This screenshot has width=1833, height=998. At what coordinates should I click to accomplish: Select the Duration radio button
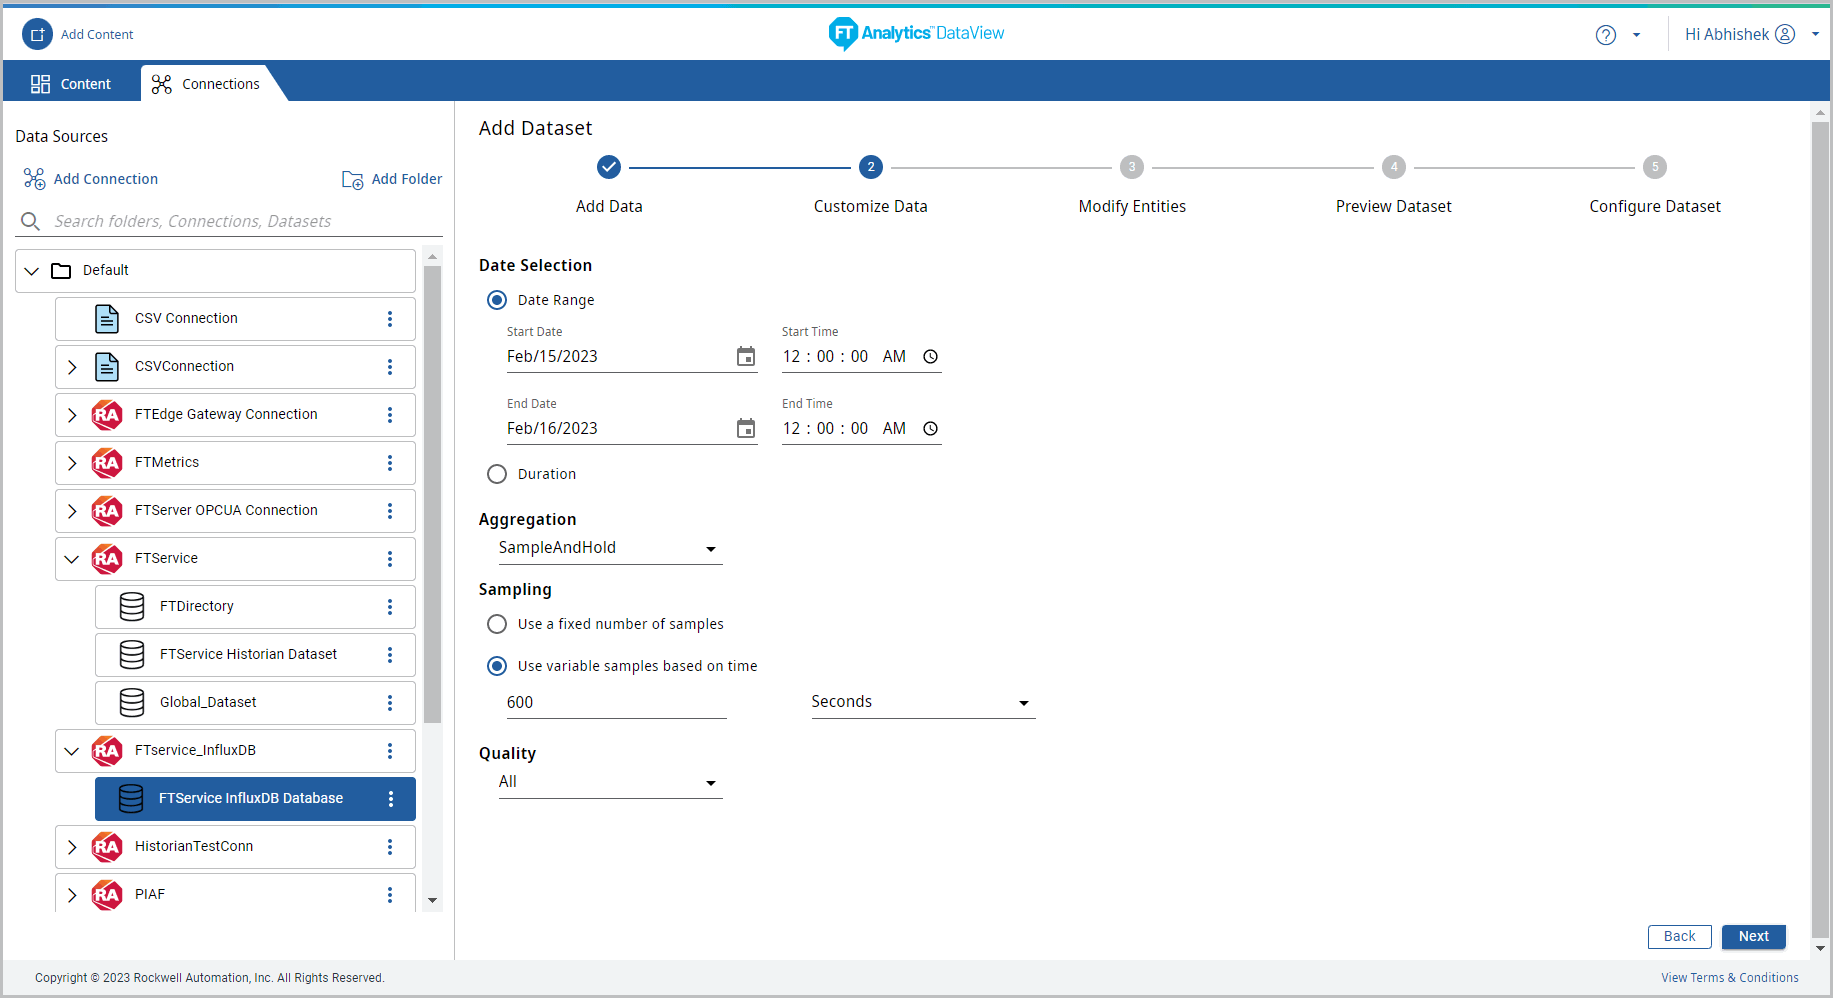point(497,474)
